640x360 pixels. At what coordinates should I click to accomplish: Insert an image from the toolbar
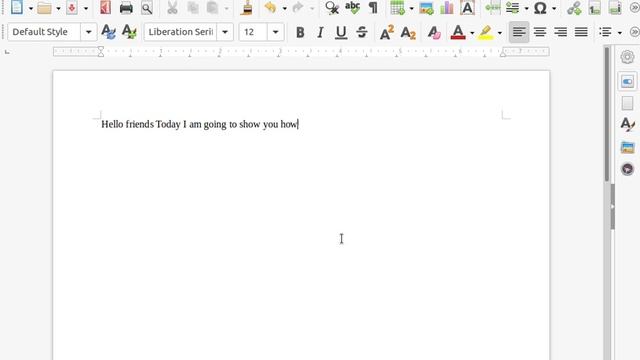pyautogui.click(x=427, y=8)
